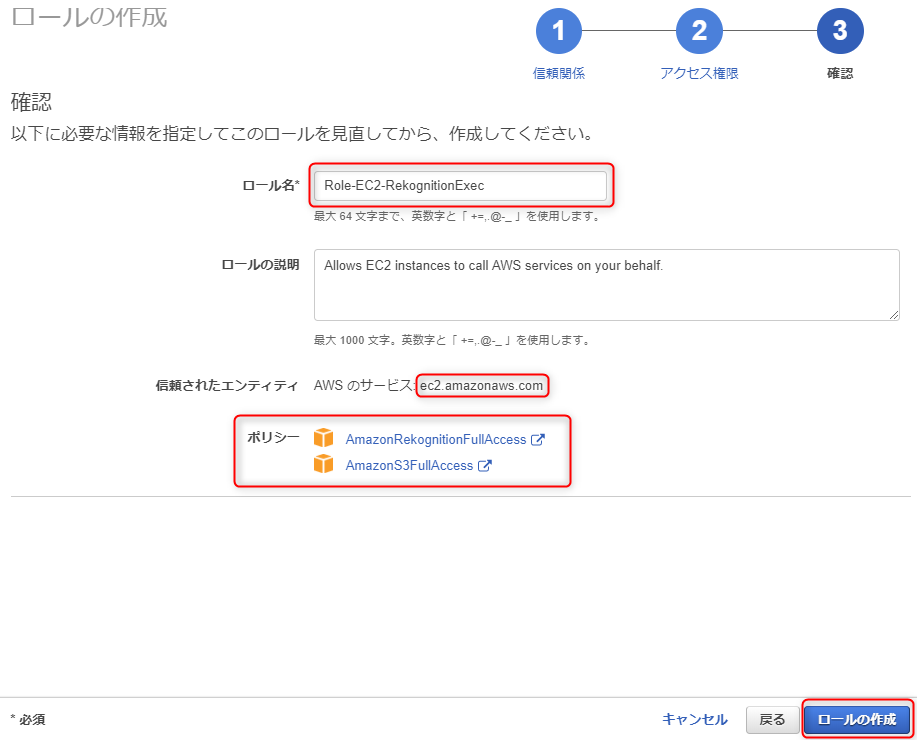
Task: Click orange box icon for AmazonS3FullAccess
Action: (x=323, y=464)
